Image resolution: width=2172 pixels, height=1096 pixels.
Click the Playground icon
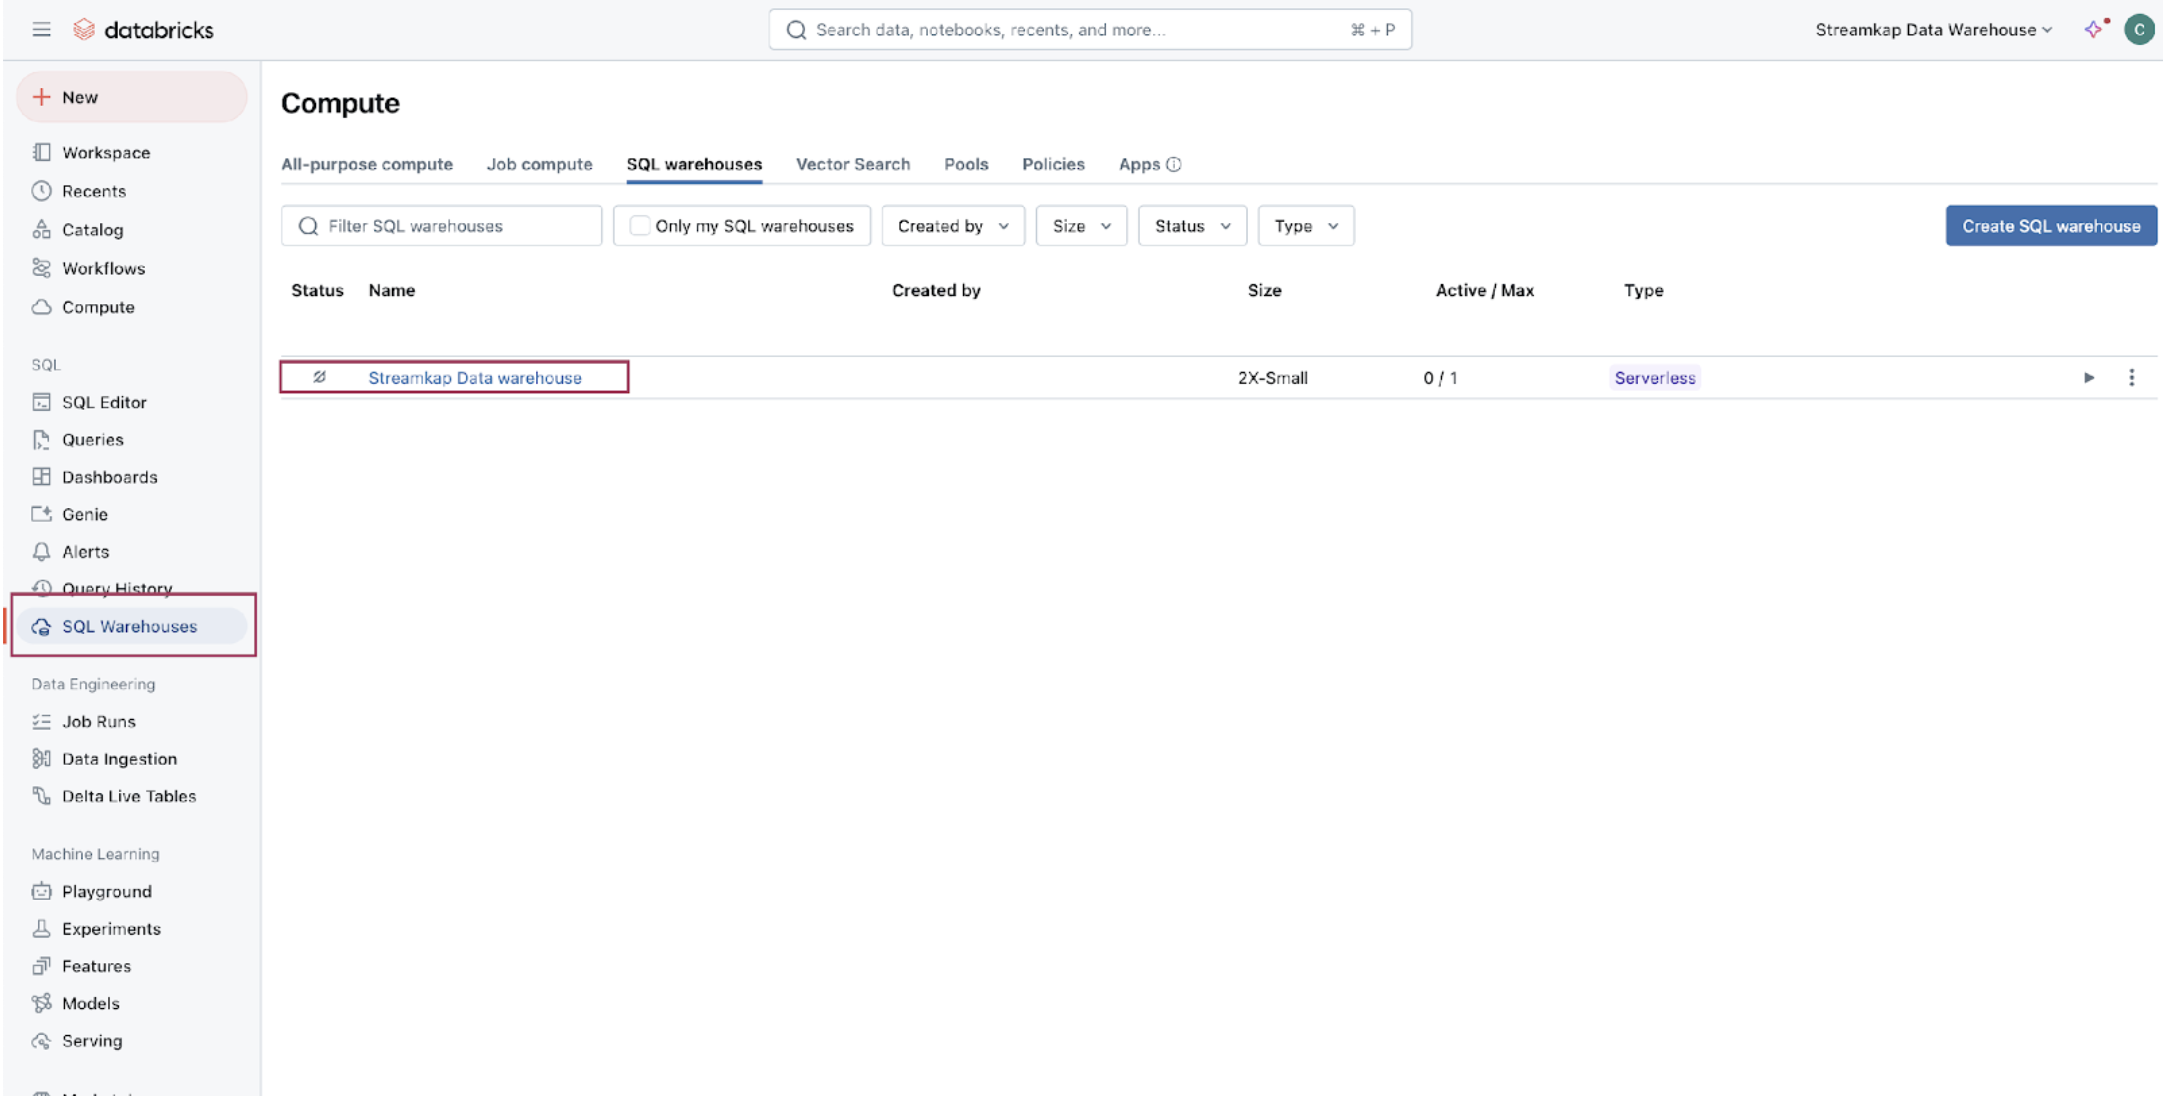(41, 891)
